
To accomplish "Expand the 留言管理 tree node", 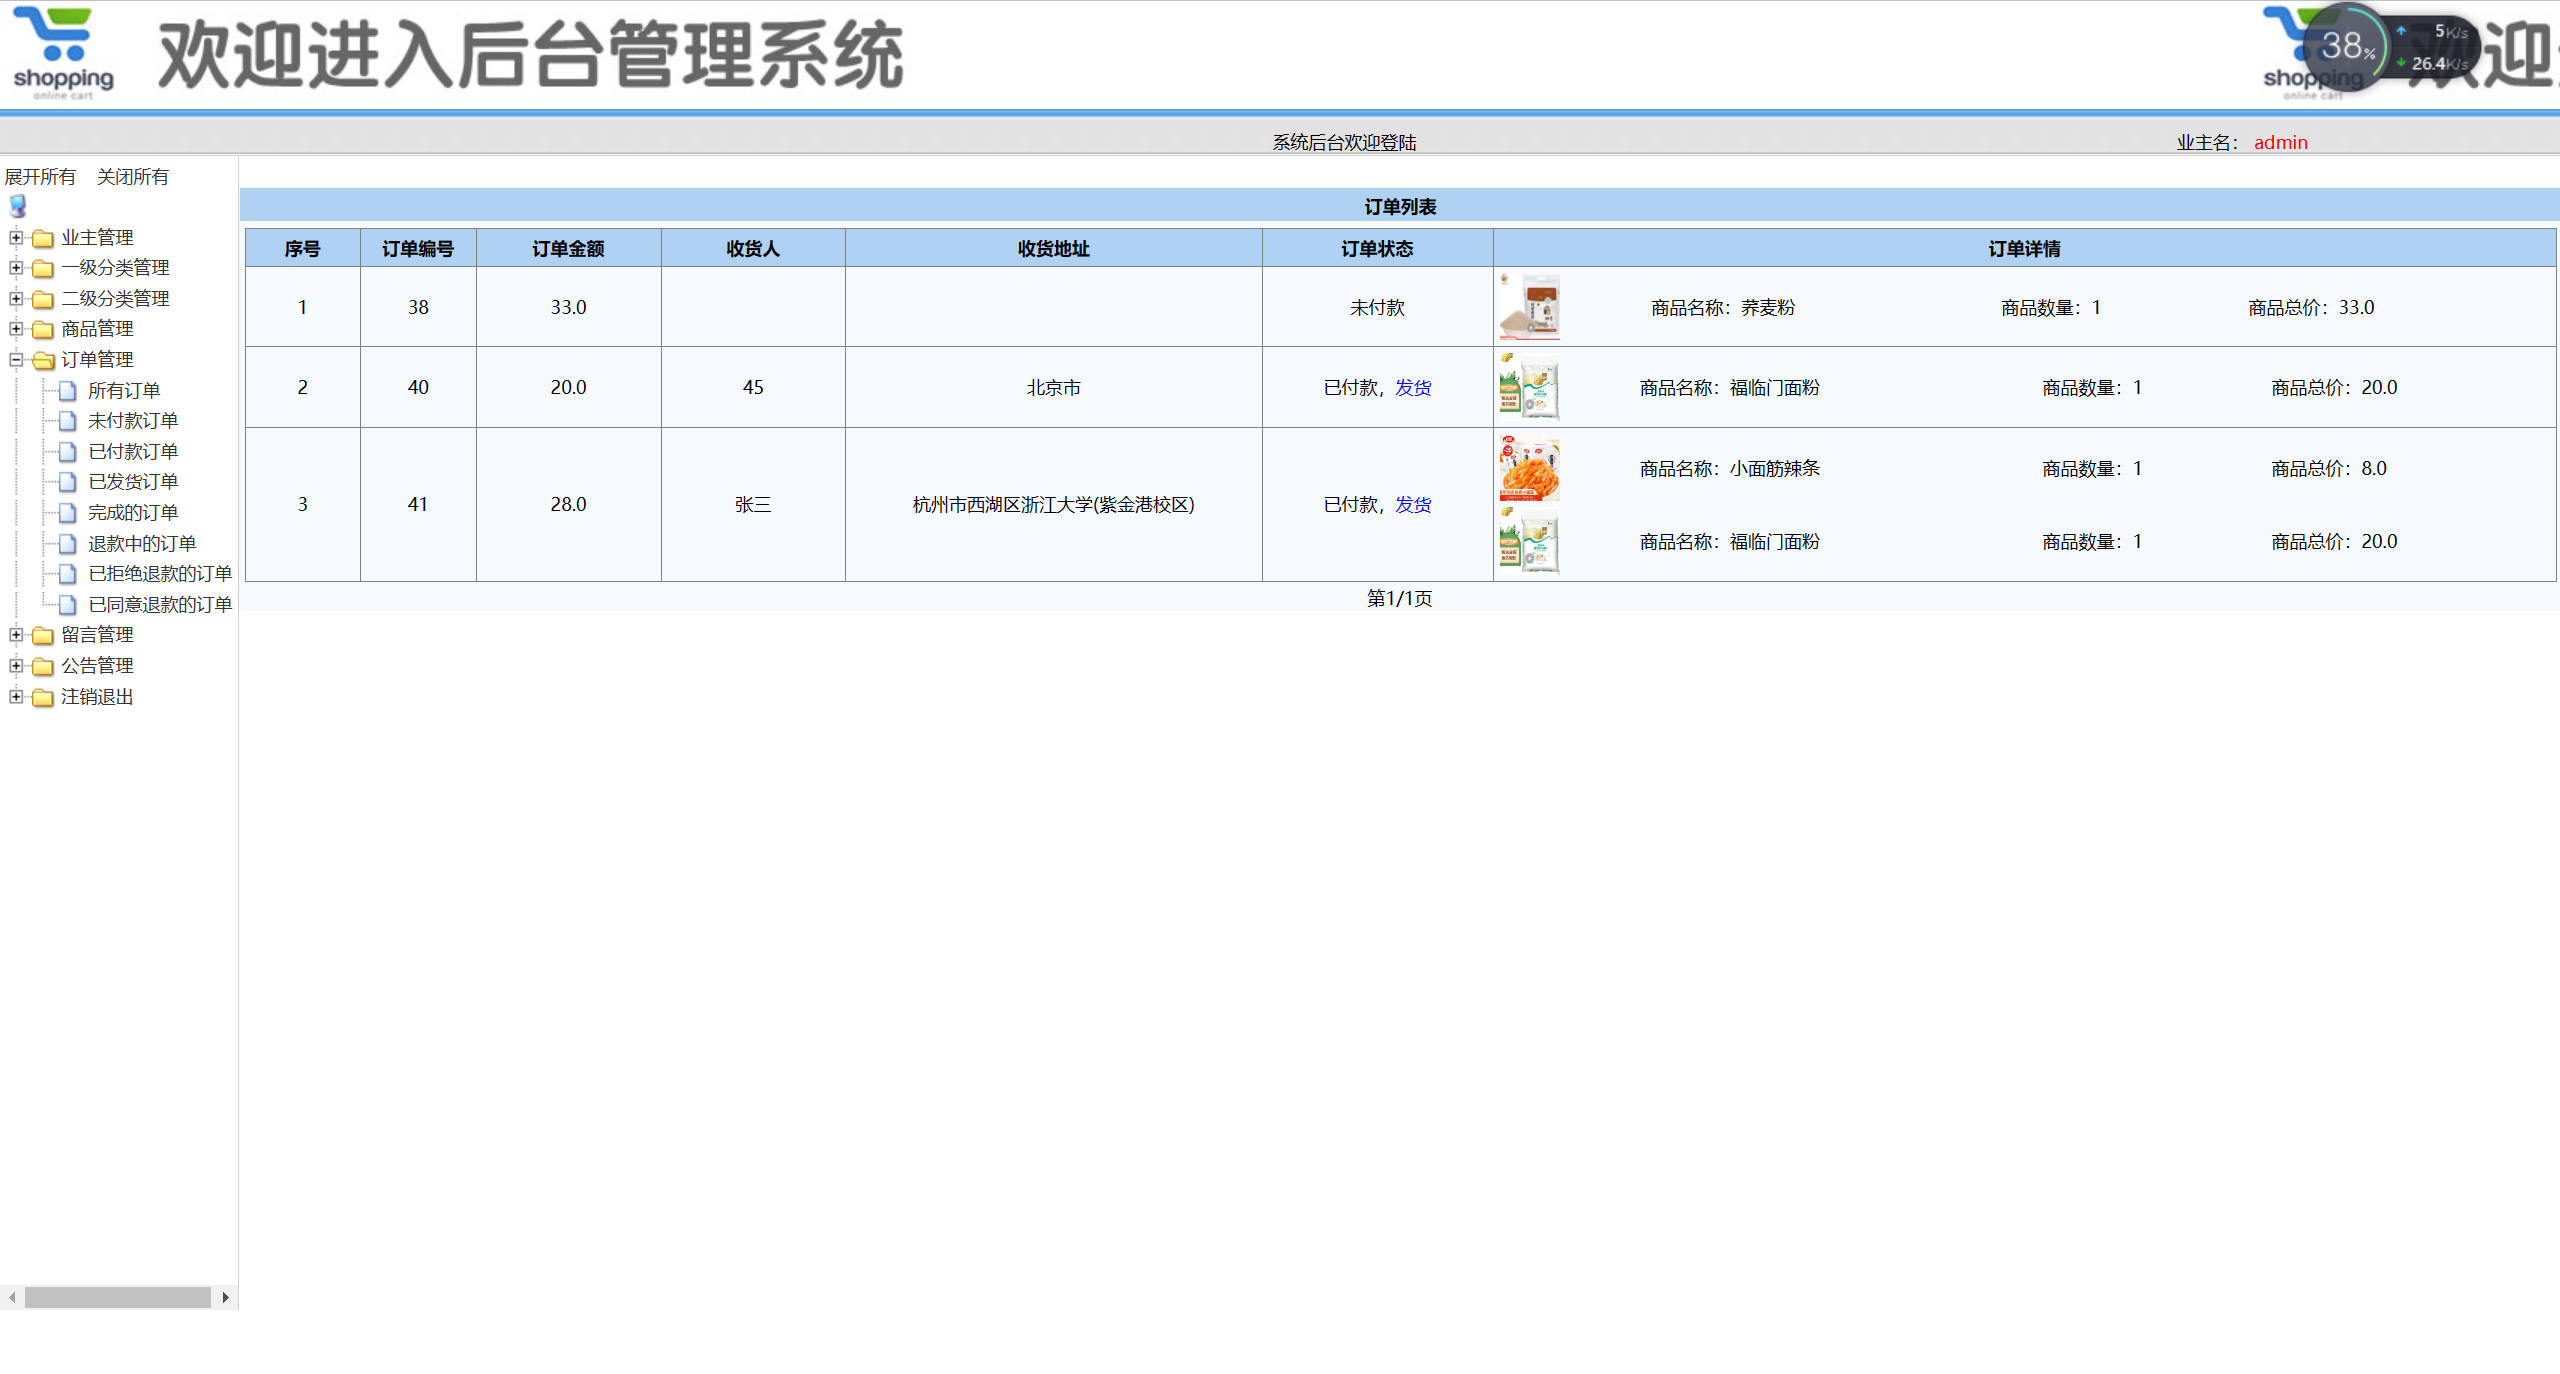I will [16, 635].
